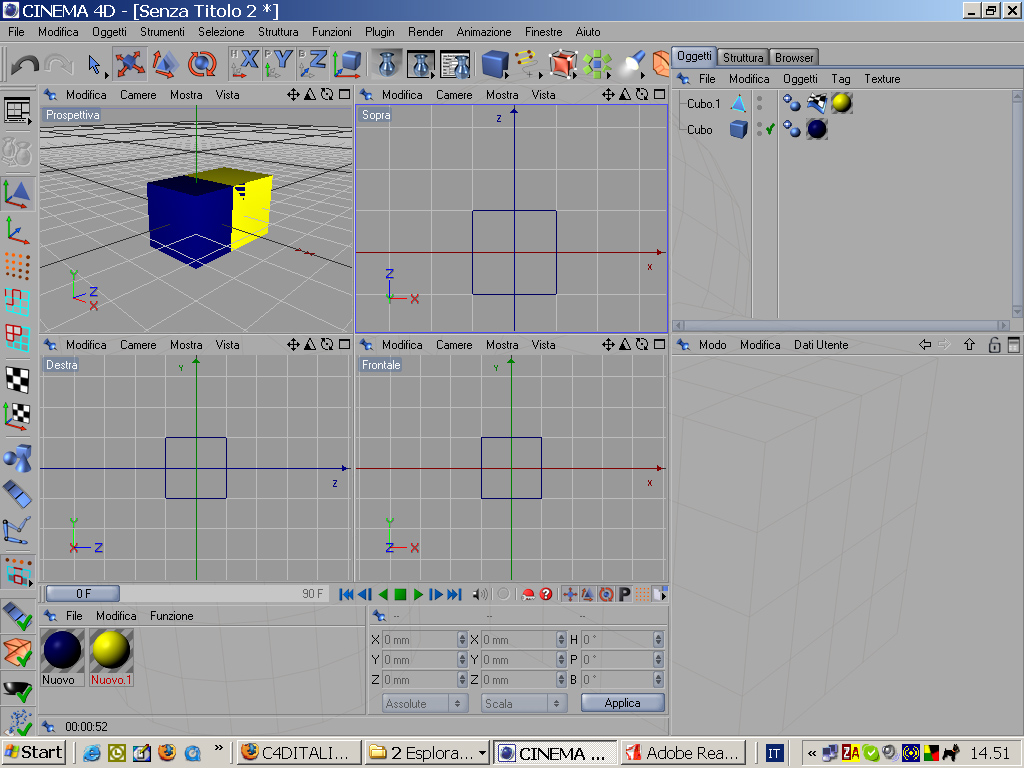Open the Scala dropdown
This screenshot has height=768, width=1024.
[x=524, y=703]
